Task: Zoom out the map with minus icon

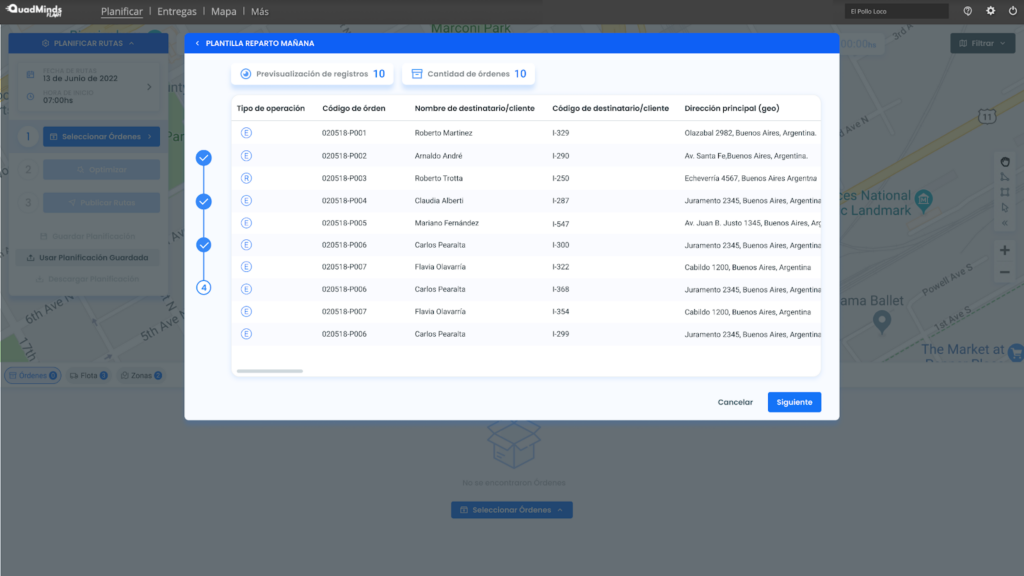Action: tap(1004, 272)
